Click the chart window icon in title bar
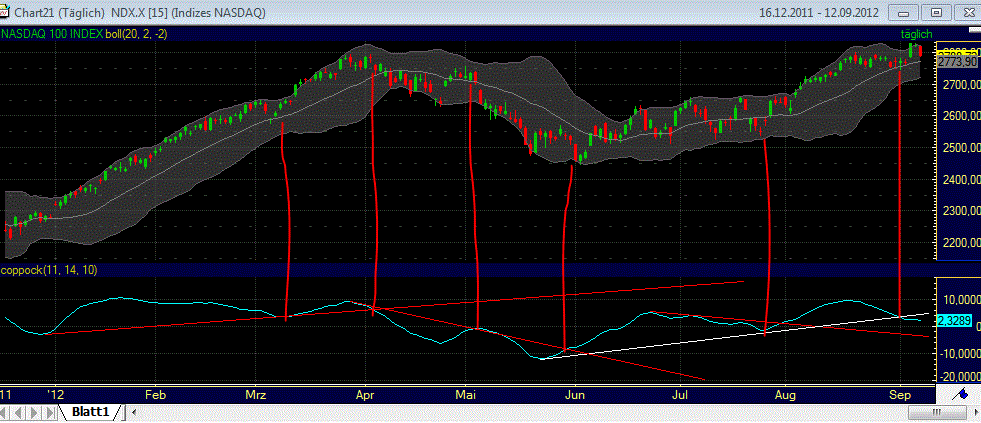The width and height of the screenshot is (981, 423). 6,11
